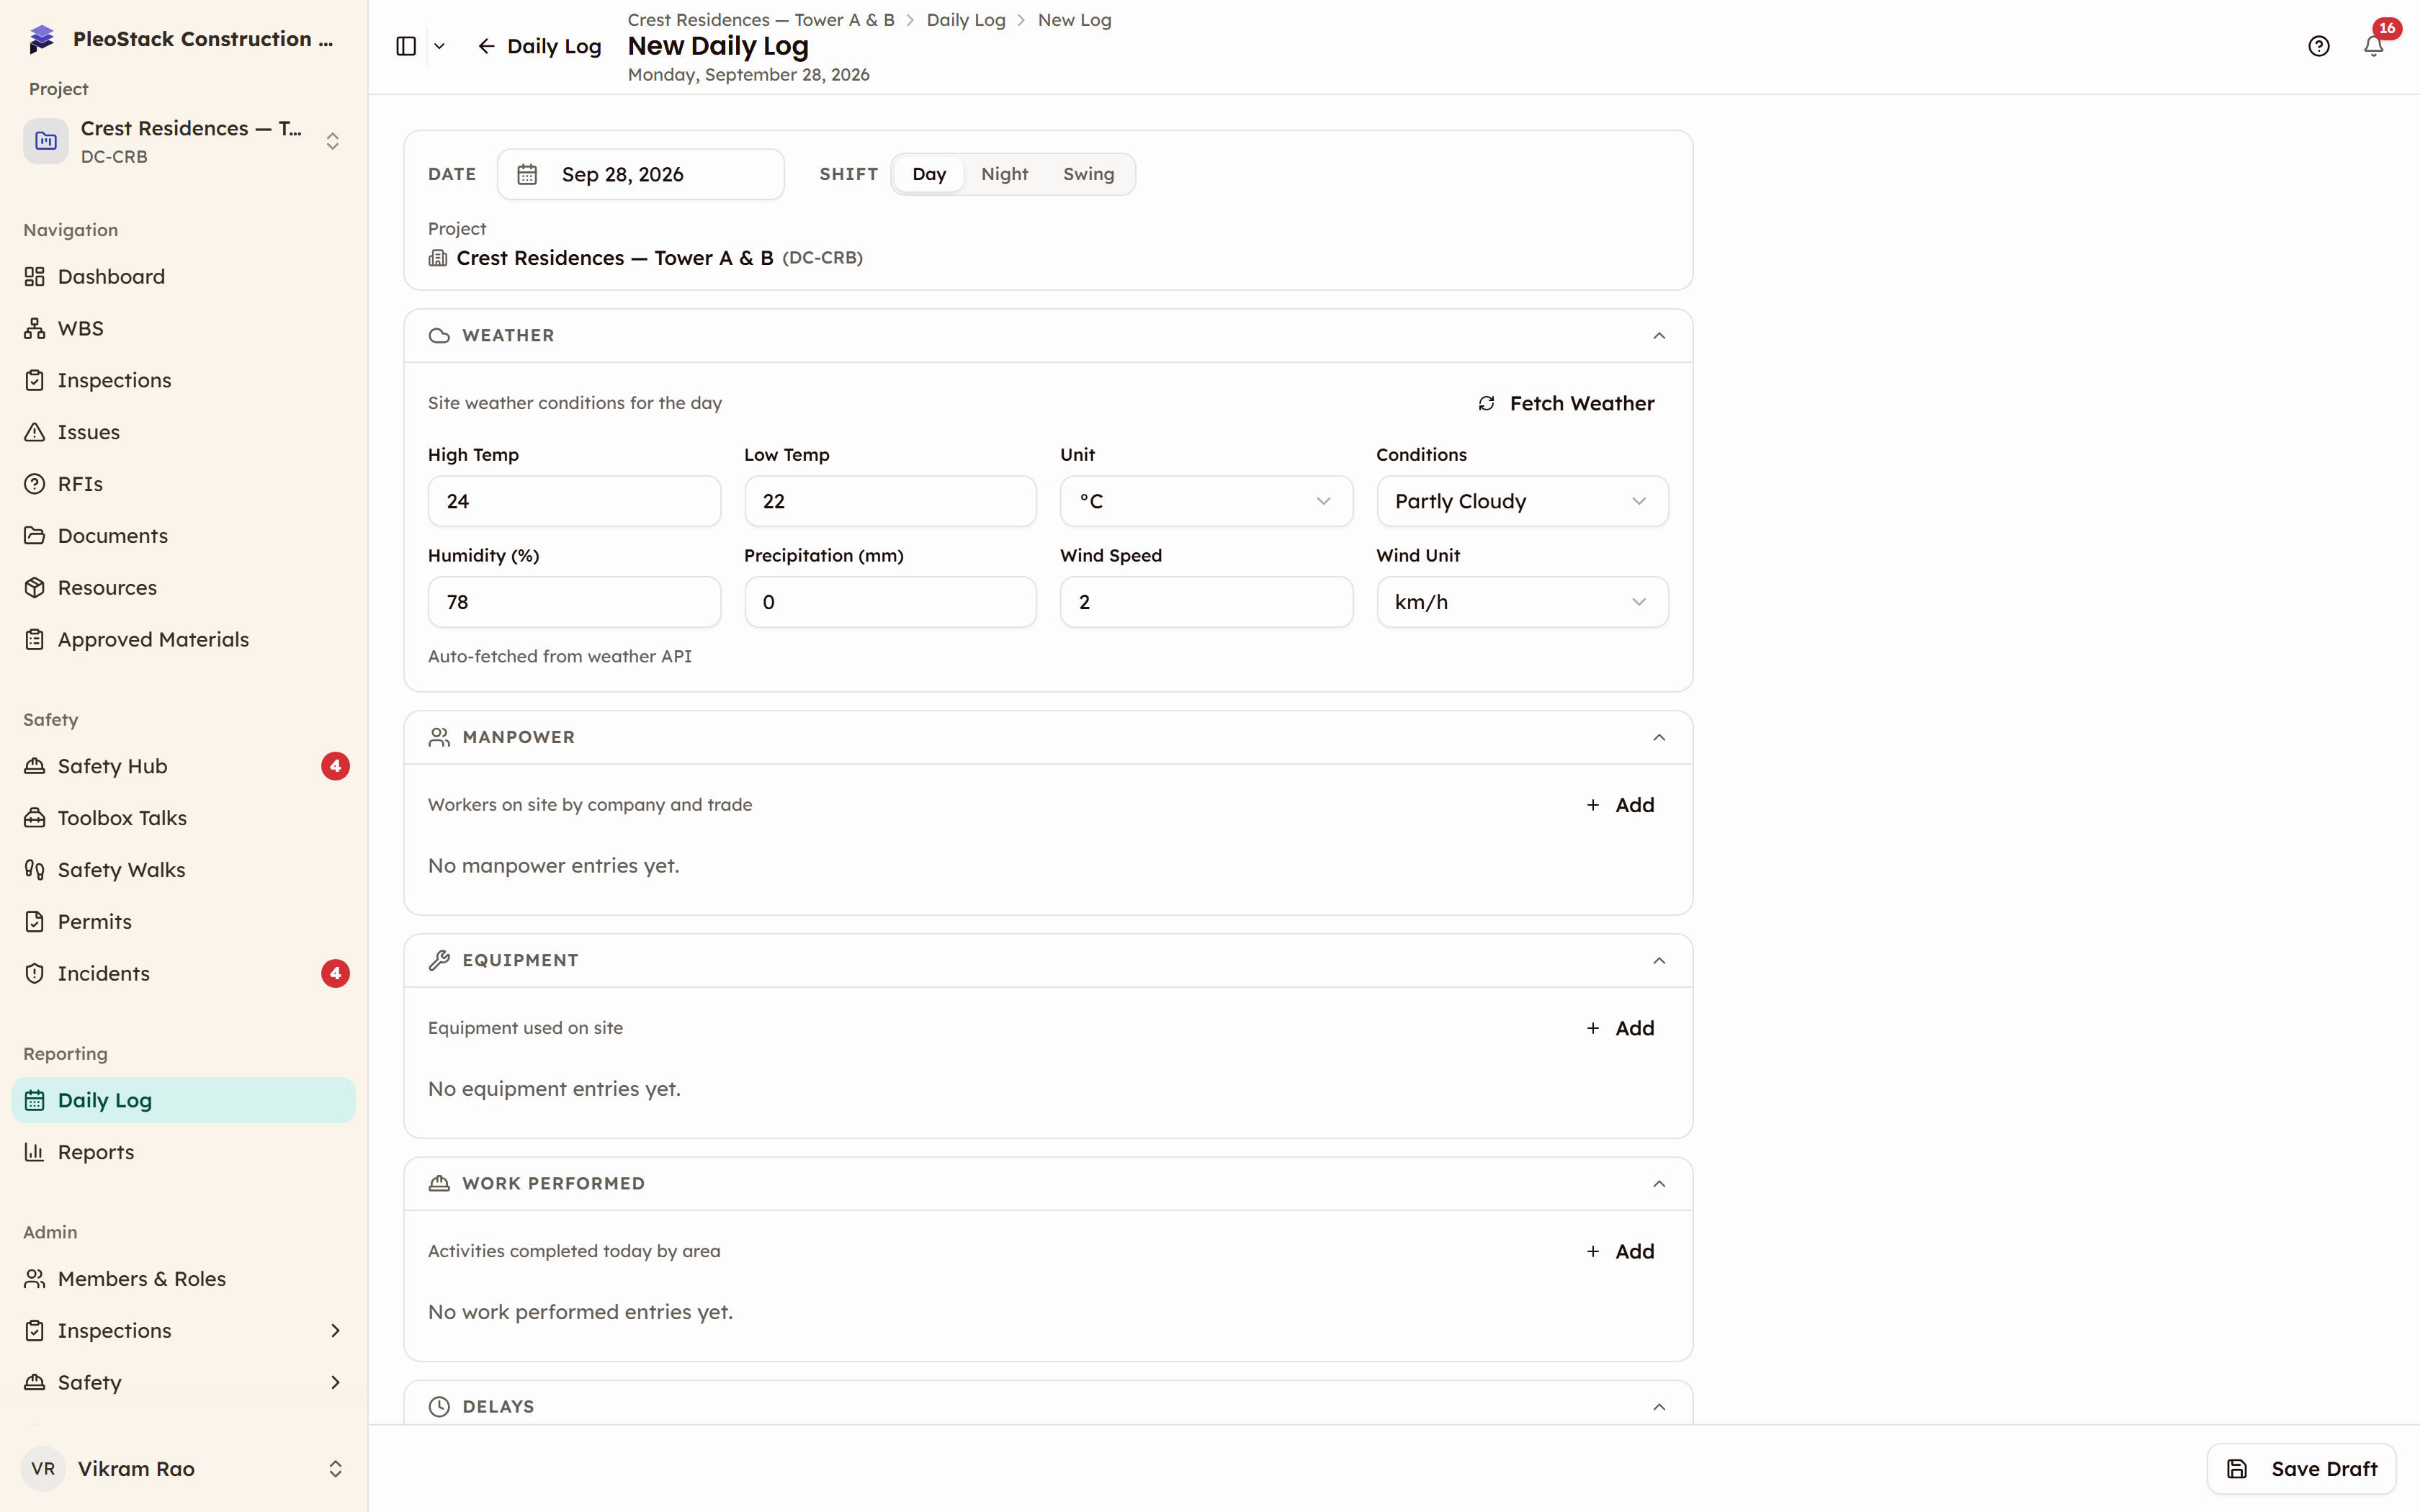The width and height of the screenshot is (2420, 1512).
Task: Open dropdown arrow beside sidebar toggle
Action: pos(439,46)
